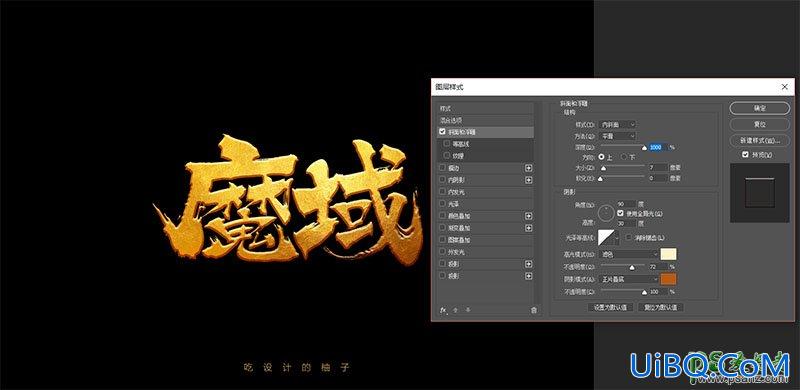Screen dimensions: 800x390
Task: Open the 样式 style dropdown showing 内斜面
Action: click(618, 125)
